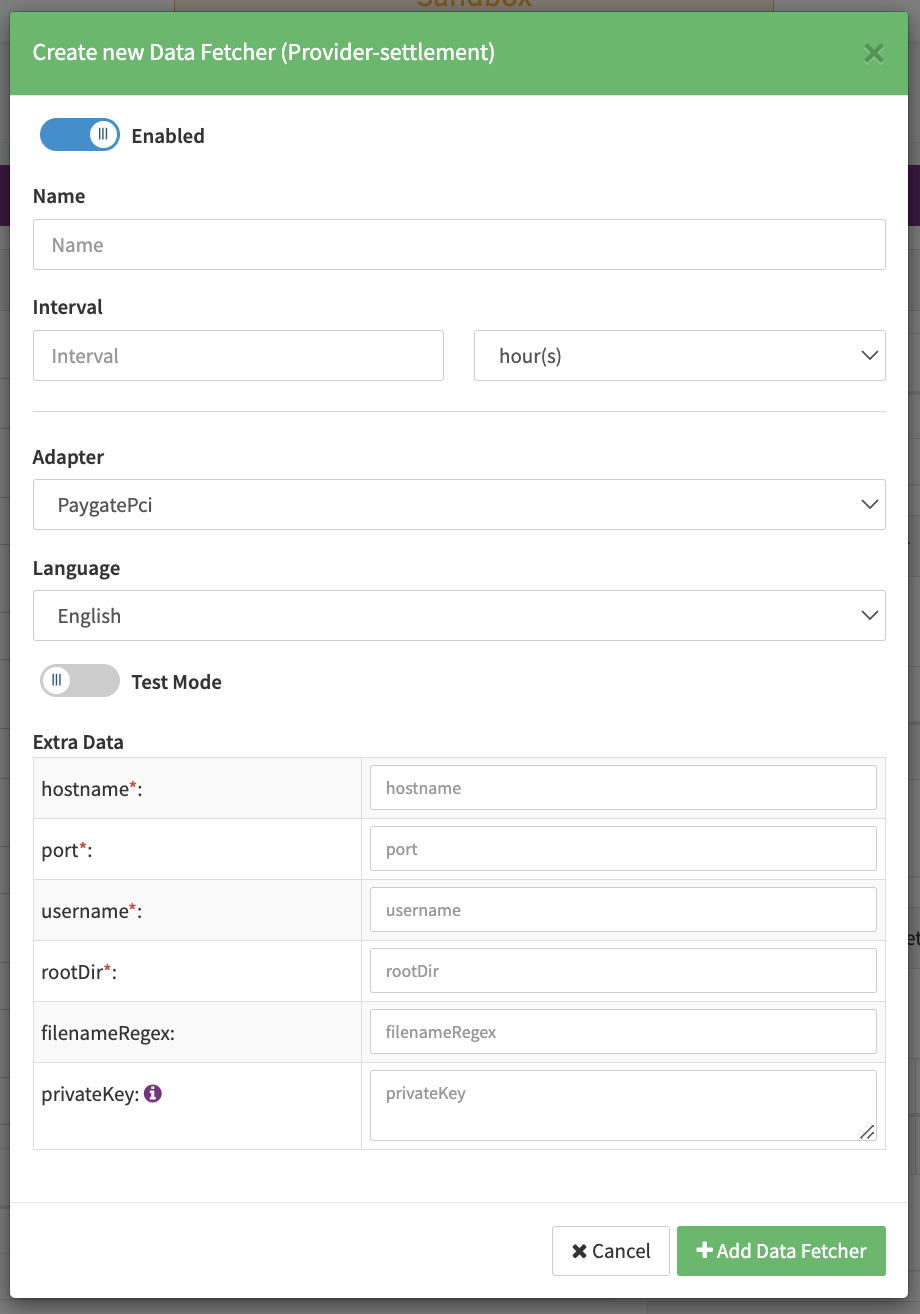Focus the username input box
The image size is (920, 1314).
tap(623, 910)
